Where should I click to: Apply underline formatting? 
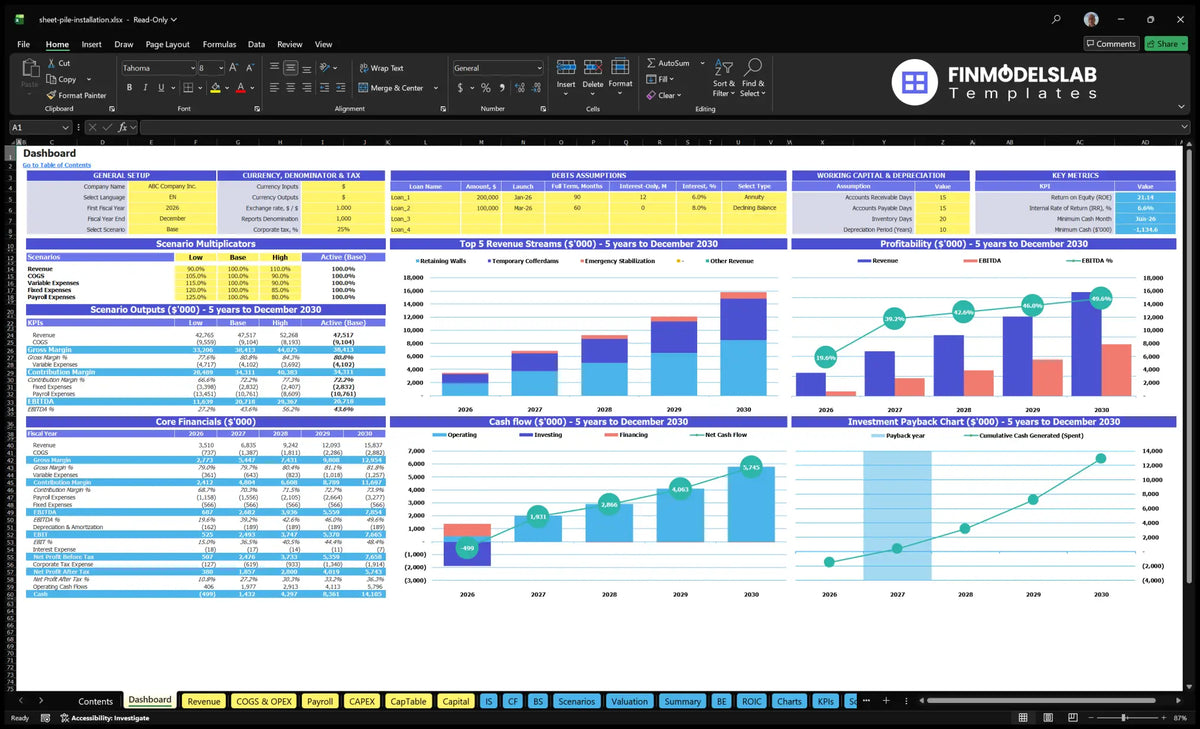pyautogui.click(x=163, y=88)
